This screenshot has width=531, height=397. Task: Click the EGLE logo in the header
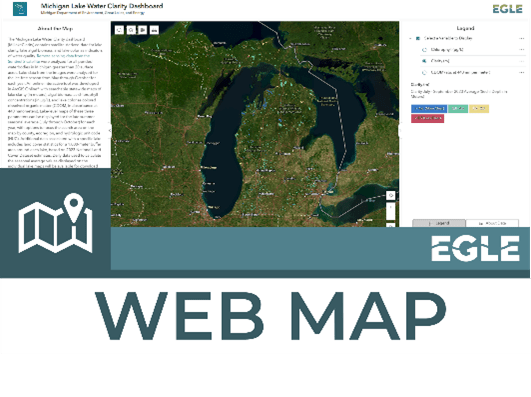point(507,9)
